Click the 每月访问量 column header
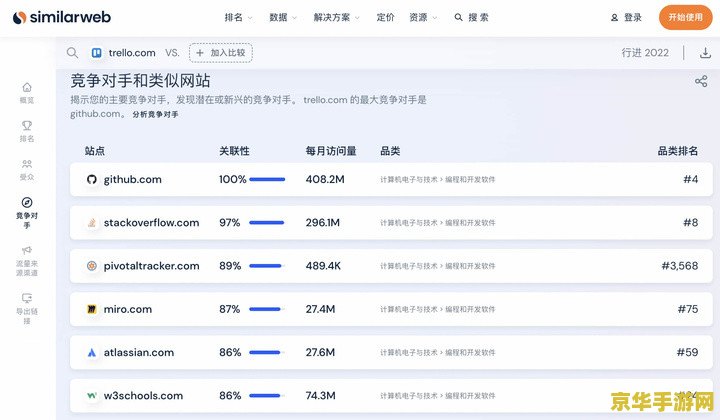 click(331, 151)
